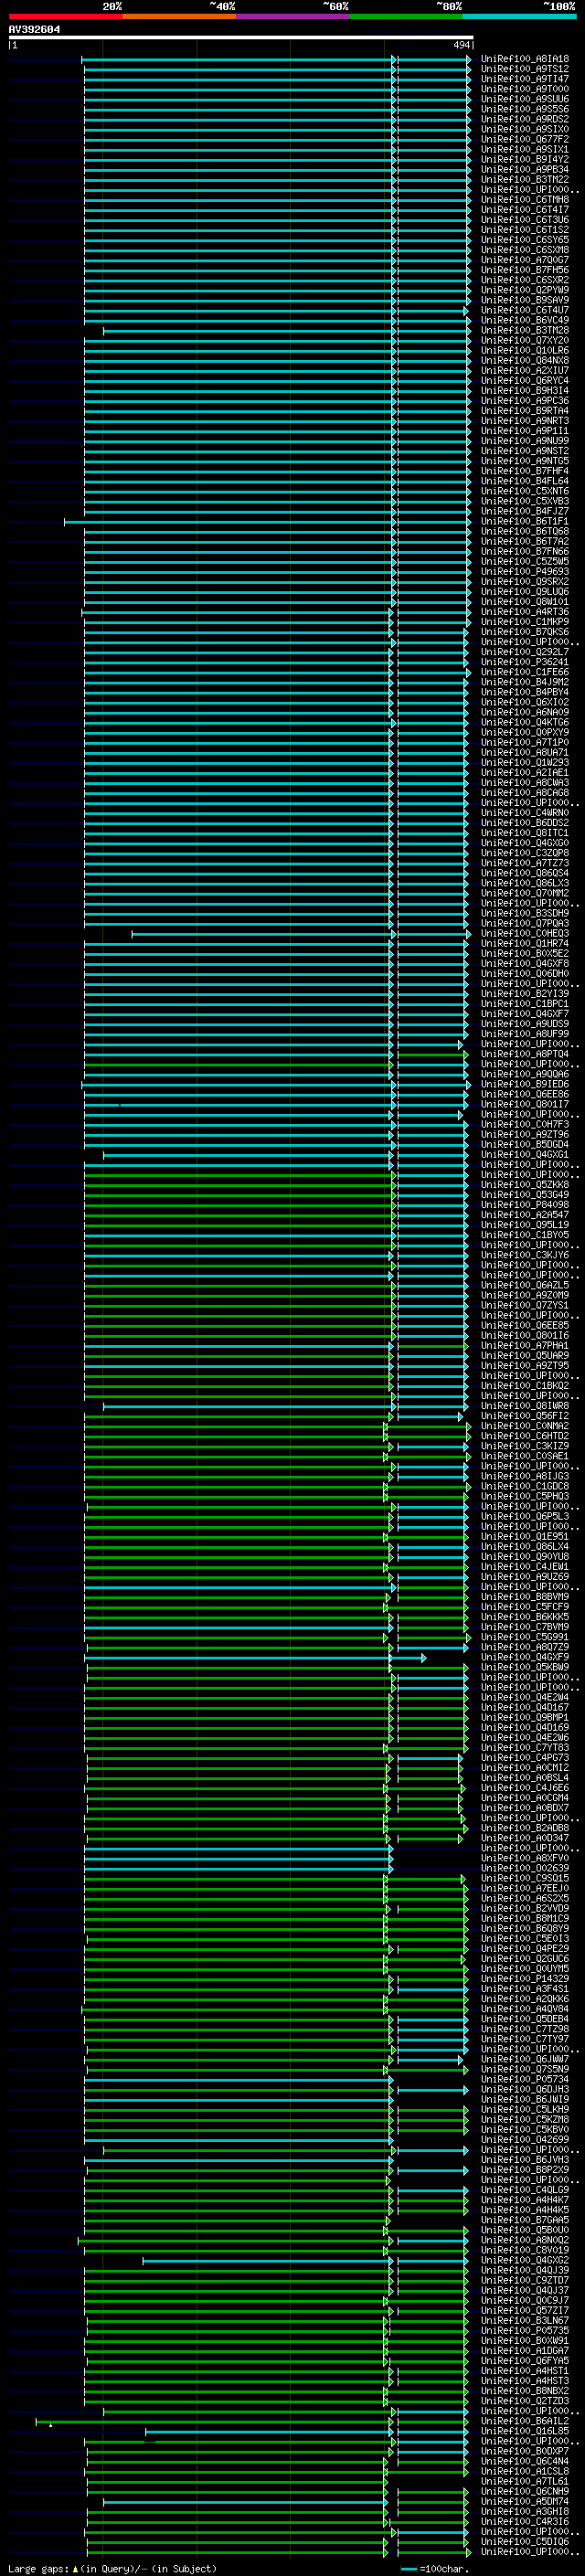Screen dimensions: 585x2576
Task: Select hit UniRef100_A9TI47
Action: coord(525,79)
